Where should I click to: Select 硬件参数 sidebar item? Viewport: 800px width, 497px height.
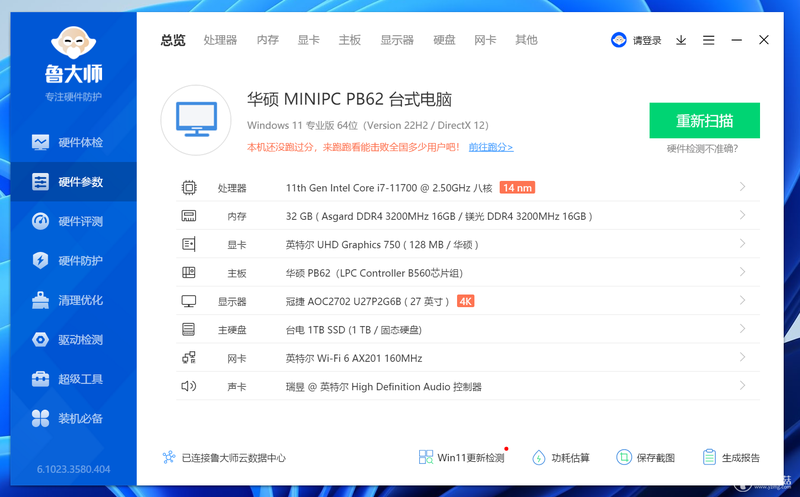[x=73, y=182]
